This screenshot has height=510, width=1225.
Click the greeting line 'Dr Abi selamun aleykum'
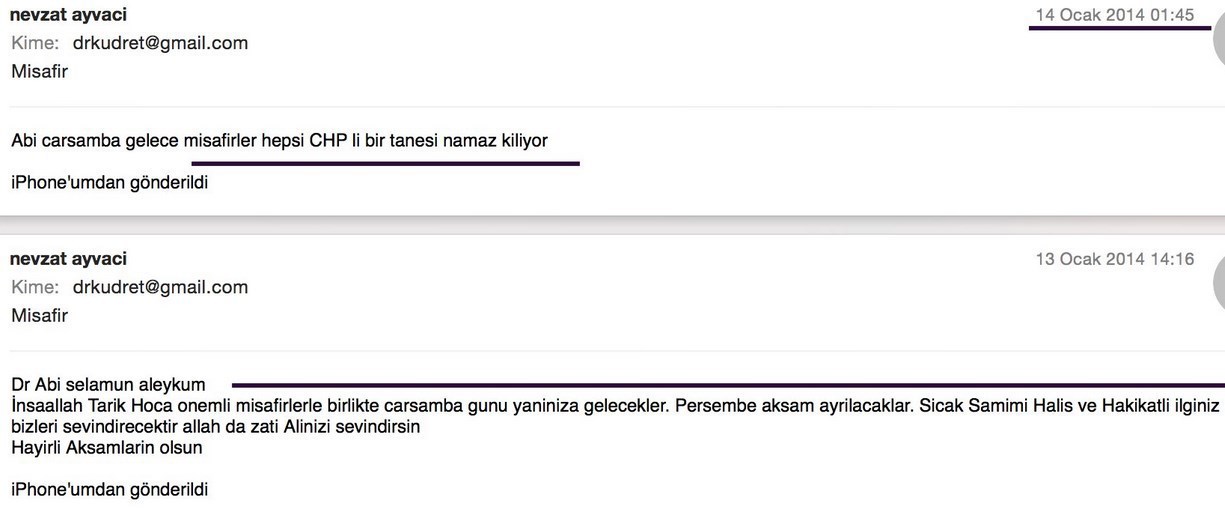tap(108, 385)
